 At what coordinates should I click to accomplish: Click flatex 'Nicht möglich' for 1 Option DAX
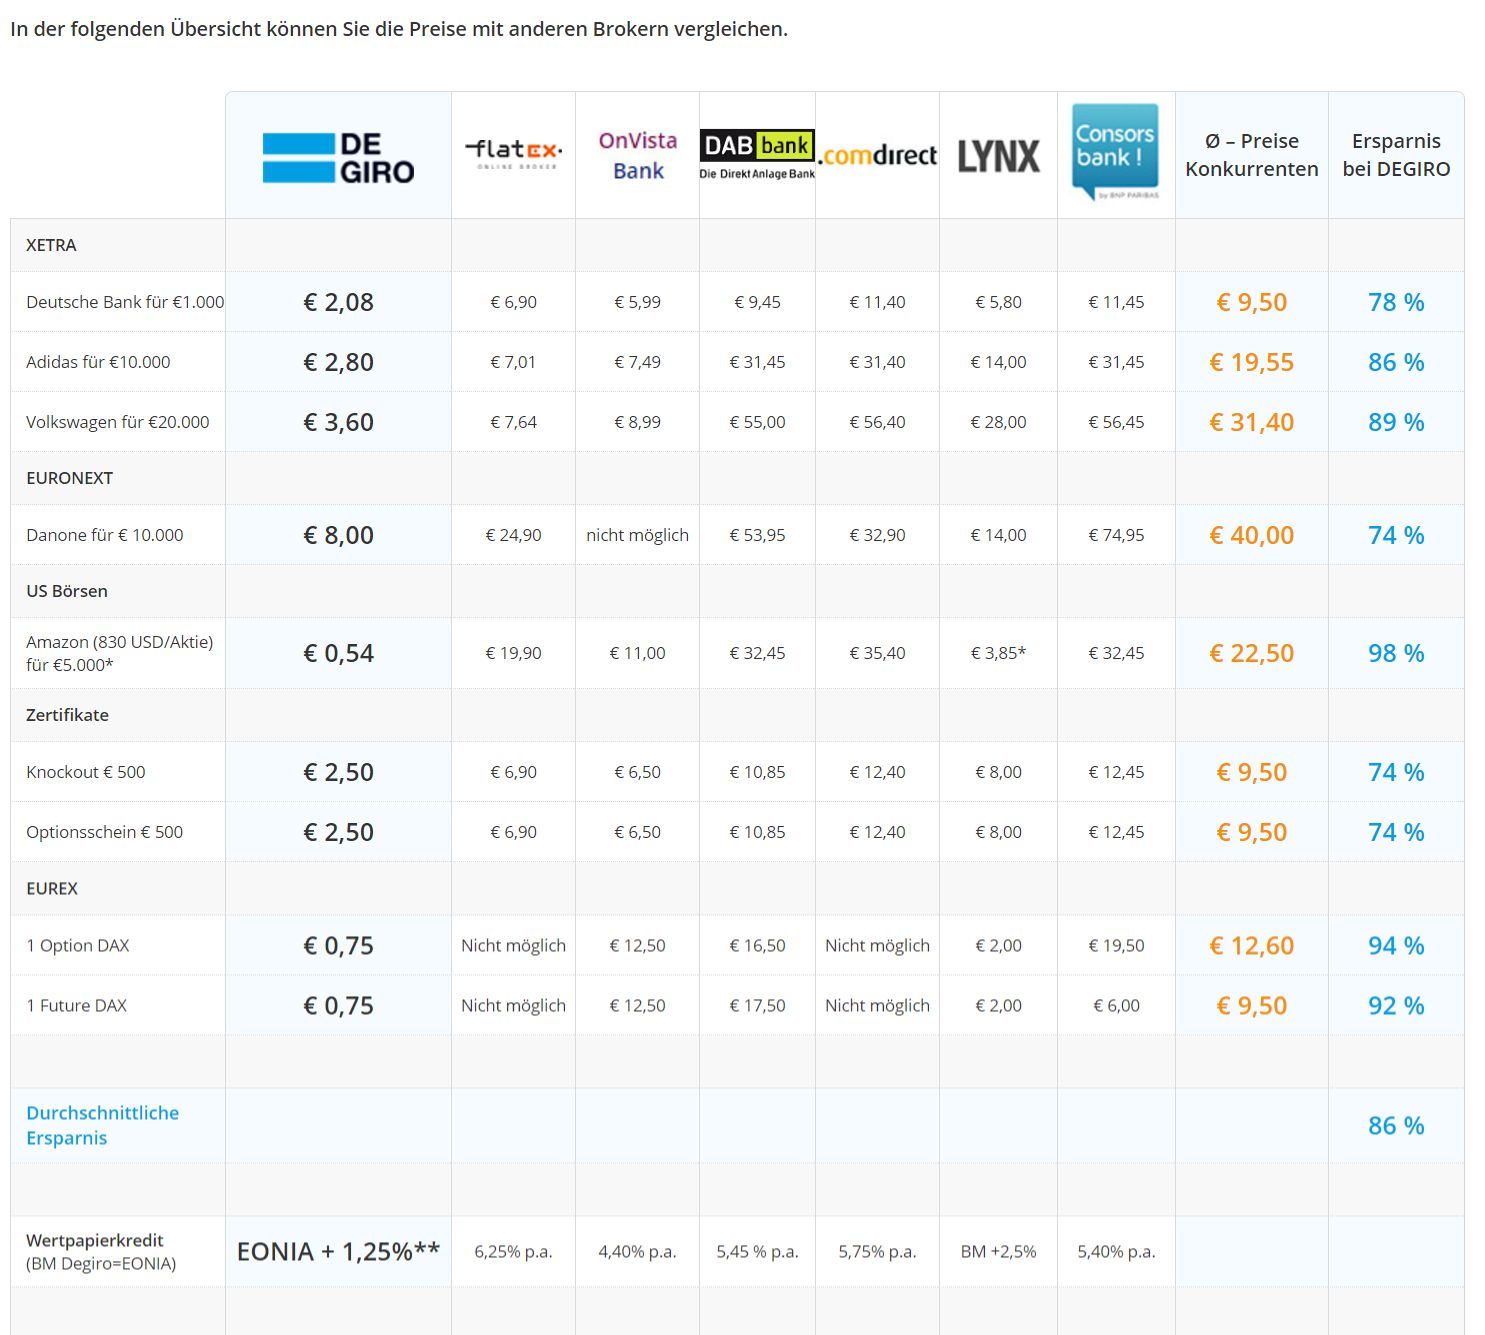[x=513, y=945]
